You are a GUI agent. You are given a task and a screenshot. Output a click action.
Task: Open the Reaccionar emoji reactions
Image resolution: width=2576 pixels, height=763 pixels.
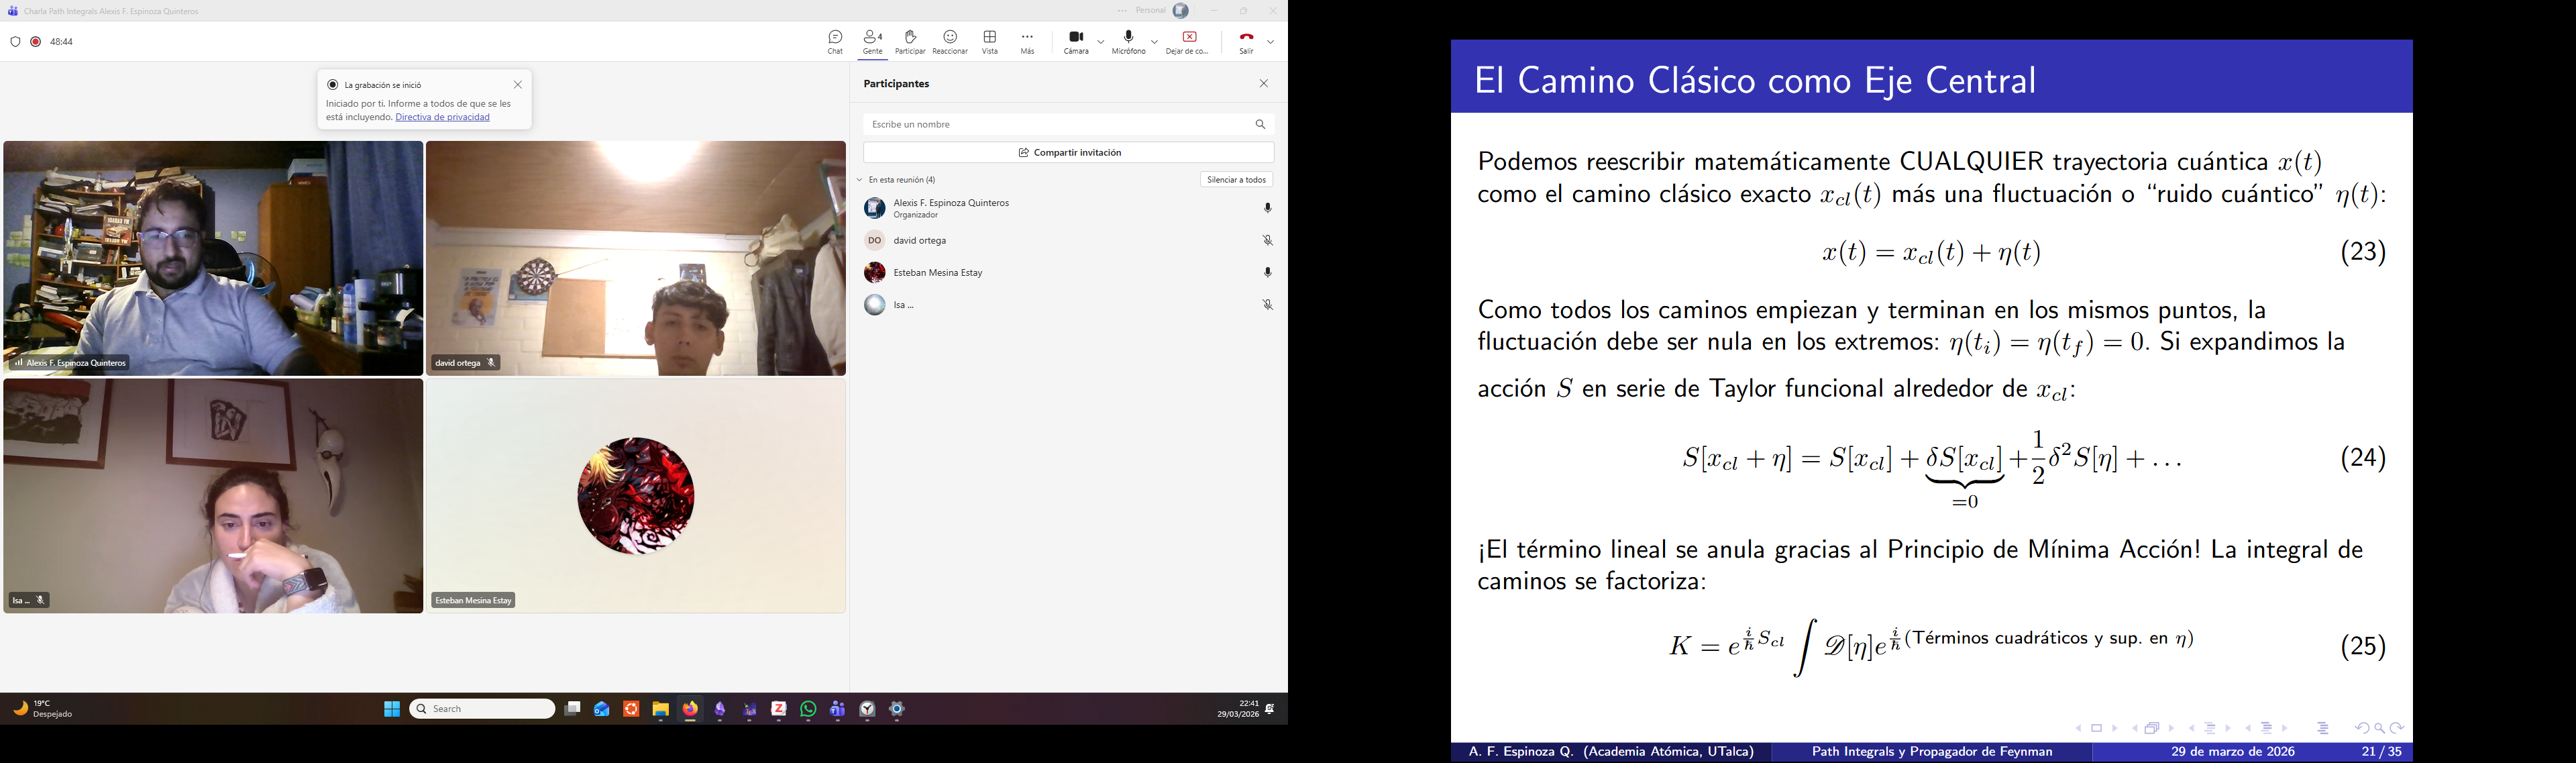click(x=950, y=41)
